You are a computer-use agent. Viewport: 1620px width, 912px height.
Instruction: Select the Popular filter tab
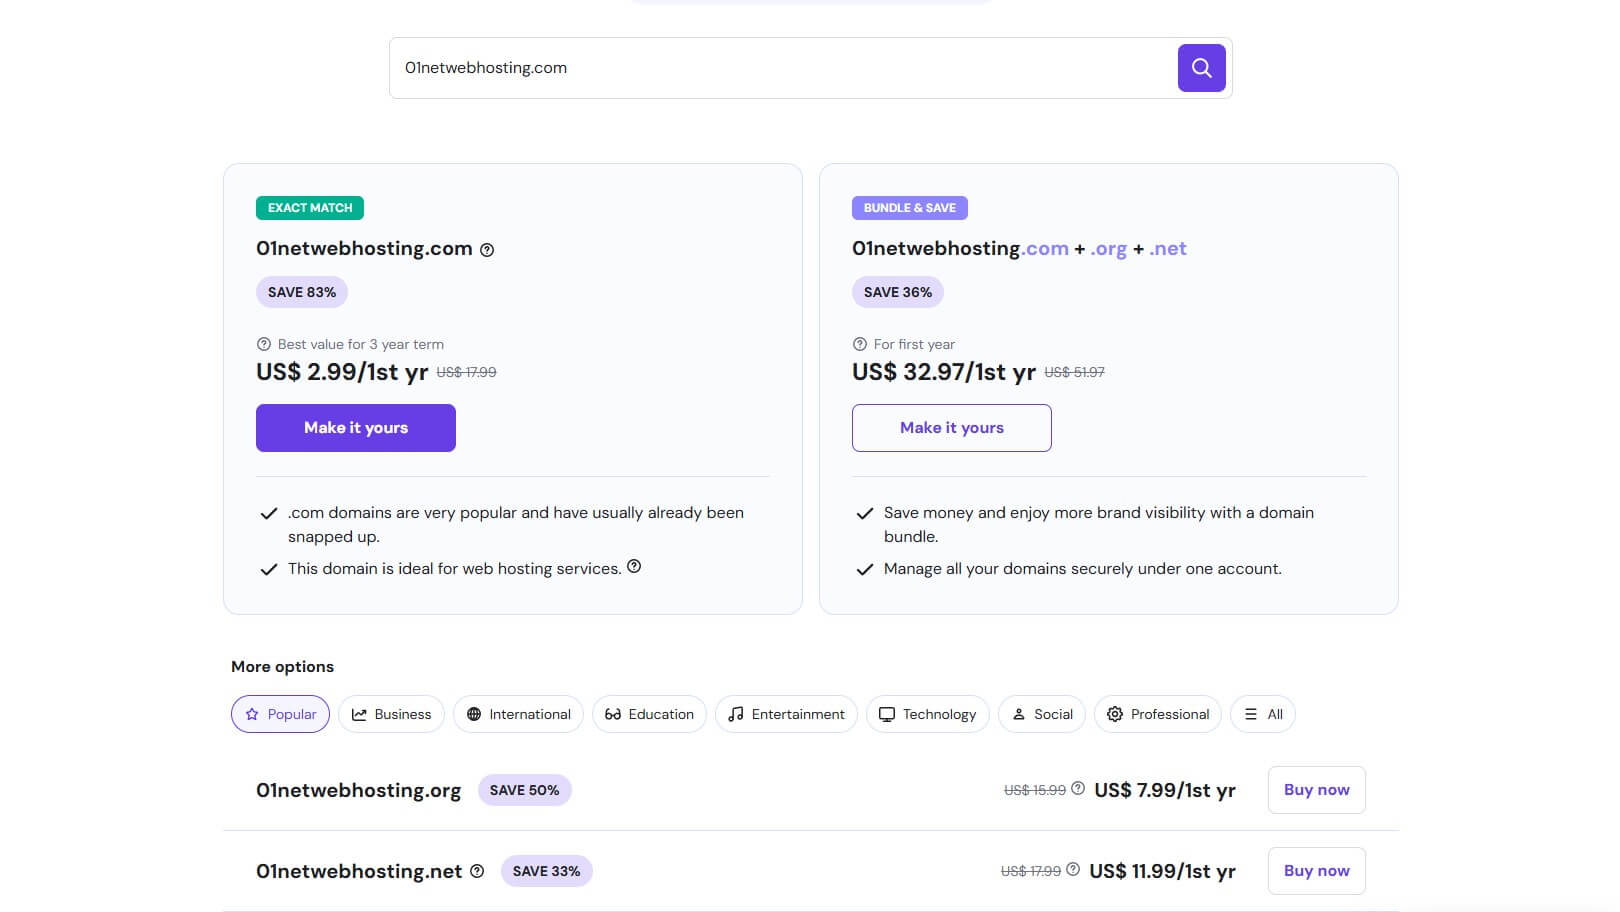point(280,714)
